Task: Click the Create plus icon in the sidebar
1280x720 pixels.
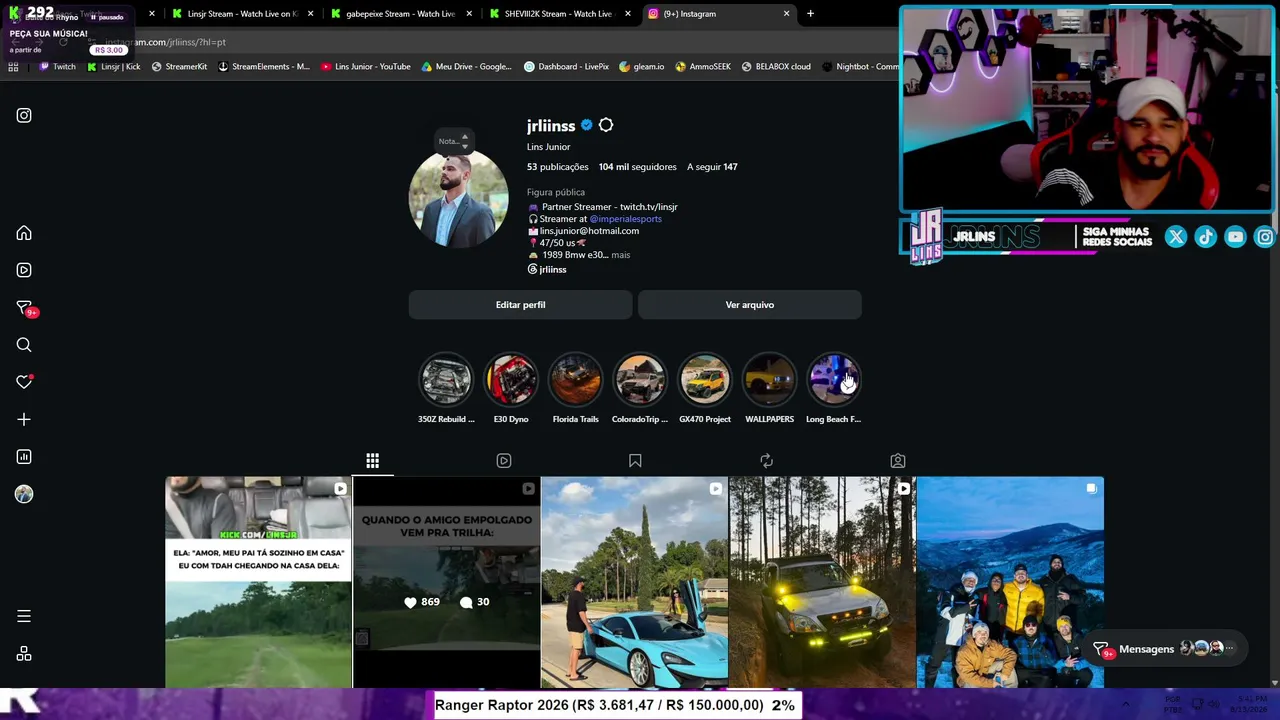Action: (24, 419)
